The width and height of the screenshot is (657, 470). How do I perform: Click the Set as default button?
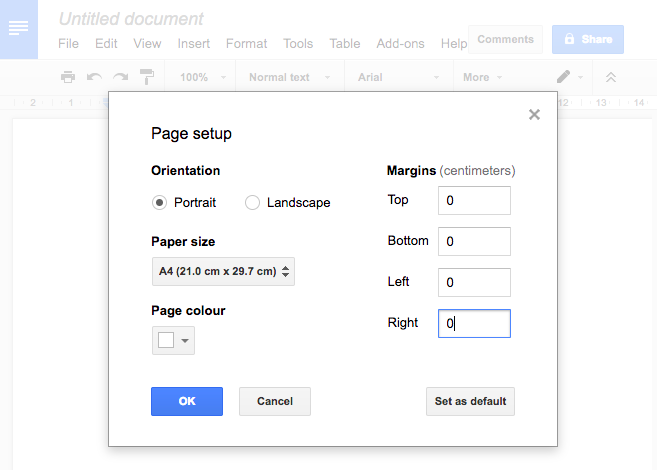(470, 402)
